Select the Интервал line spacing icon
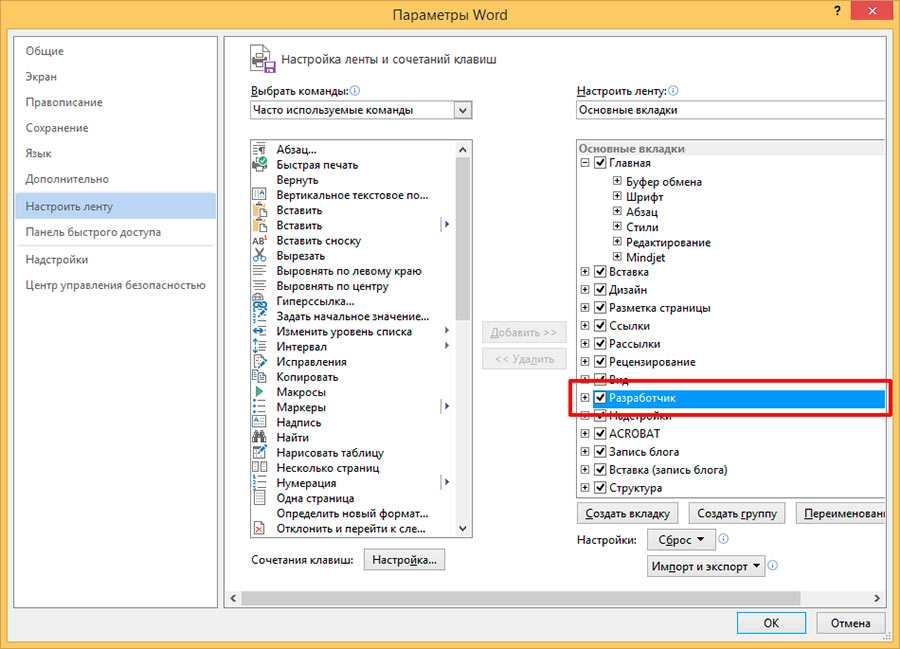Viewport: 900px width, 649px height. pyautogui.click(x=259, y=347)
